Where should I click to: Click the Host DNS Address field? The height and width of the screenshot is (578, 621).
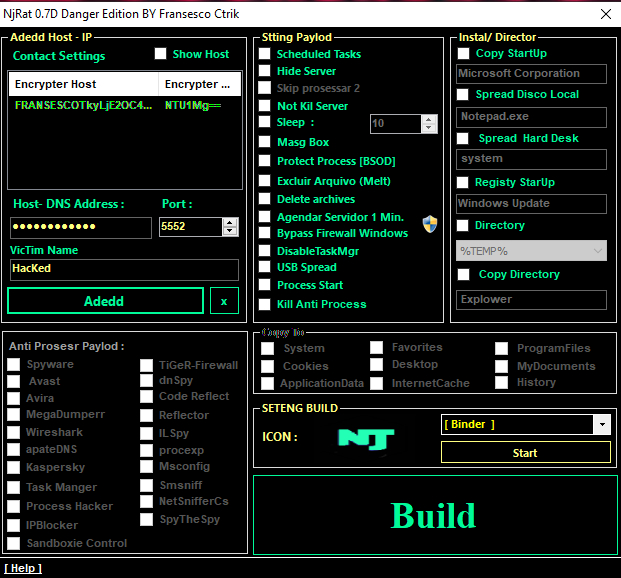81,228
